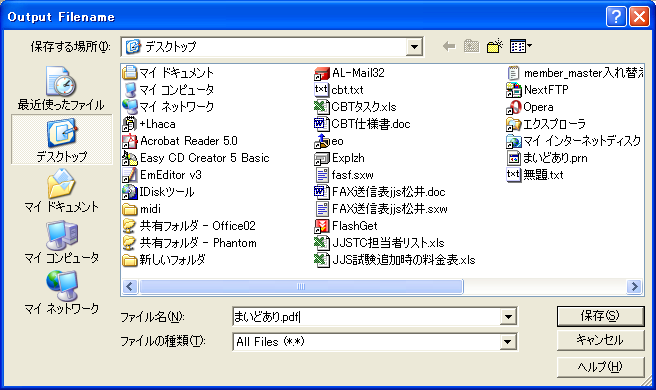The height and width of the screenshot is (390, 656).
Task: Select FAX送信表jjs松井.sxw
Action: pos(381,209)
